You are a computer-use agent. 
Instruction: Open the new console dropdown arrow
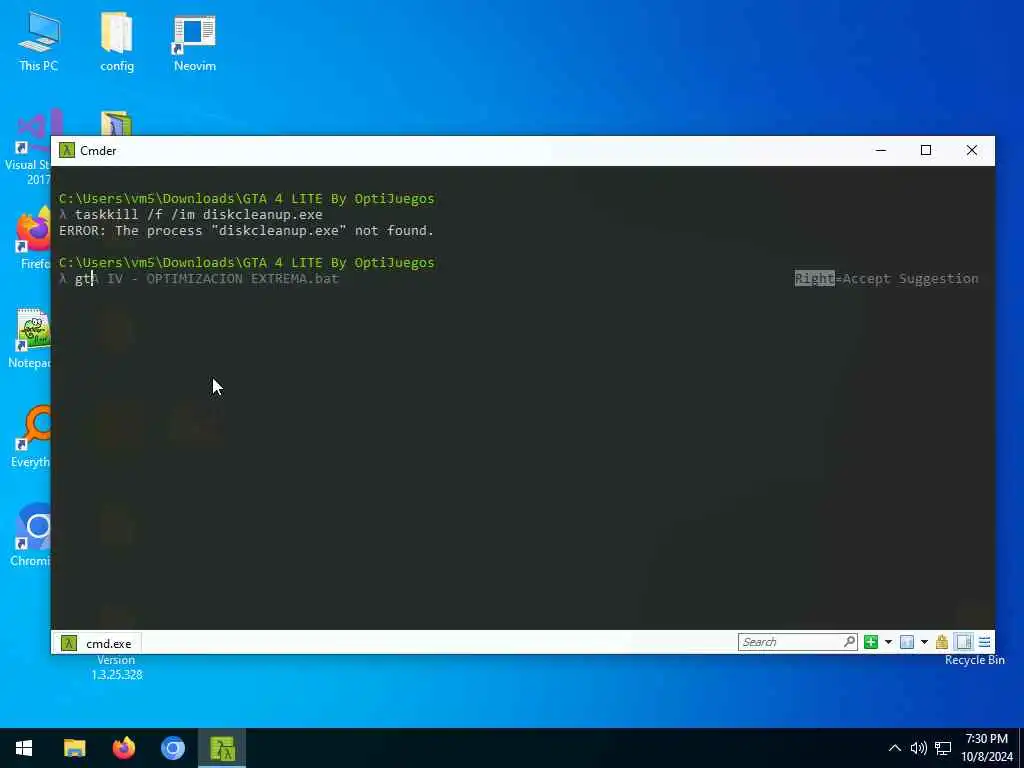pos(888,642)
